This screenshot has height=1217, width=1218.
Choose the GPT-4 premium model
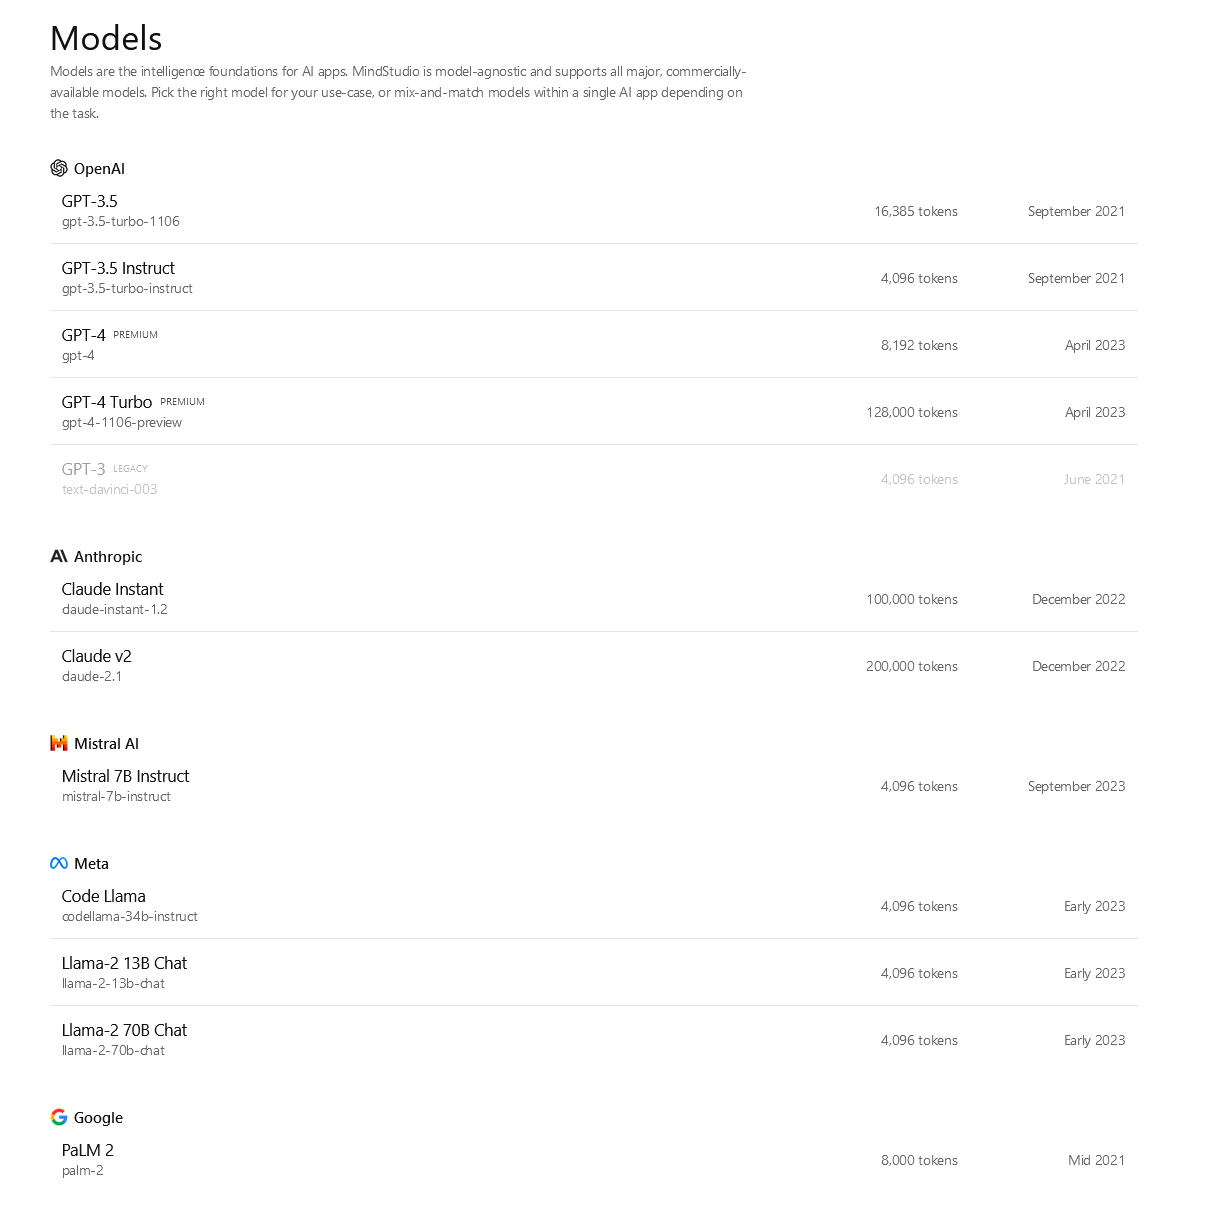(x=594, y=345)
